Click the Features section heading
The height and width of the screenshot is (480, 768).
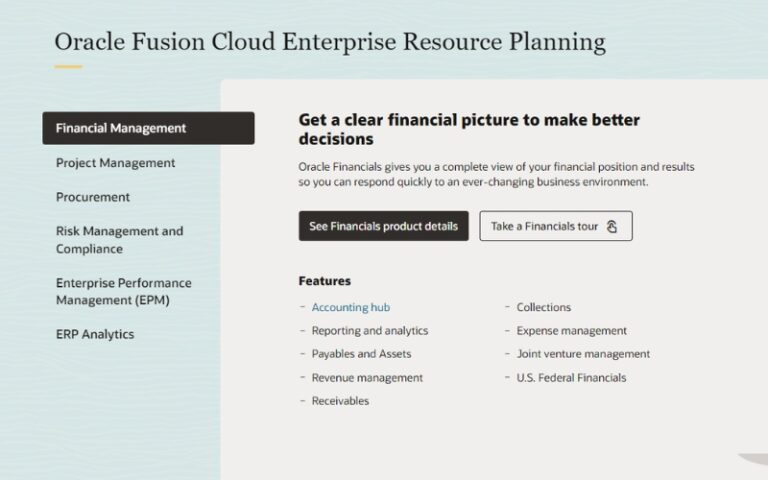tap(325, 281)
